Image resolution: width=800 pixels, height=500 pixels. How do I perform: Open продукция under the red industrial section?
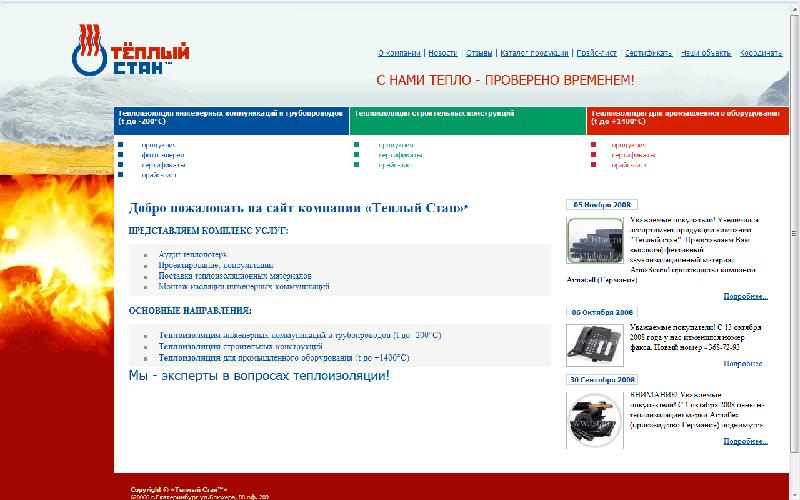click(629, 145)
